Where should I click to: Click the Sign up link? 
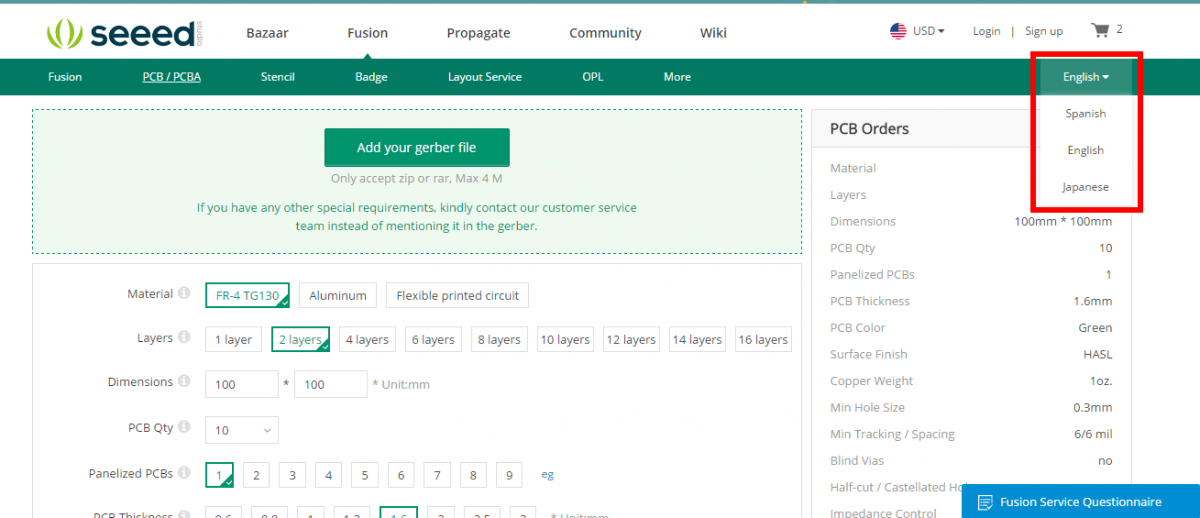1043,31
